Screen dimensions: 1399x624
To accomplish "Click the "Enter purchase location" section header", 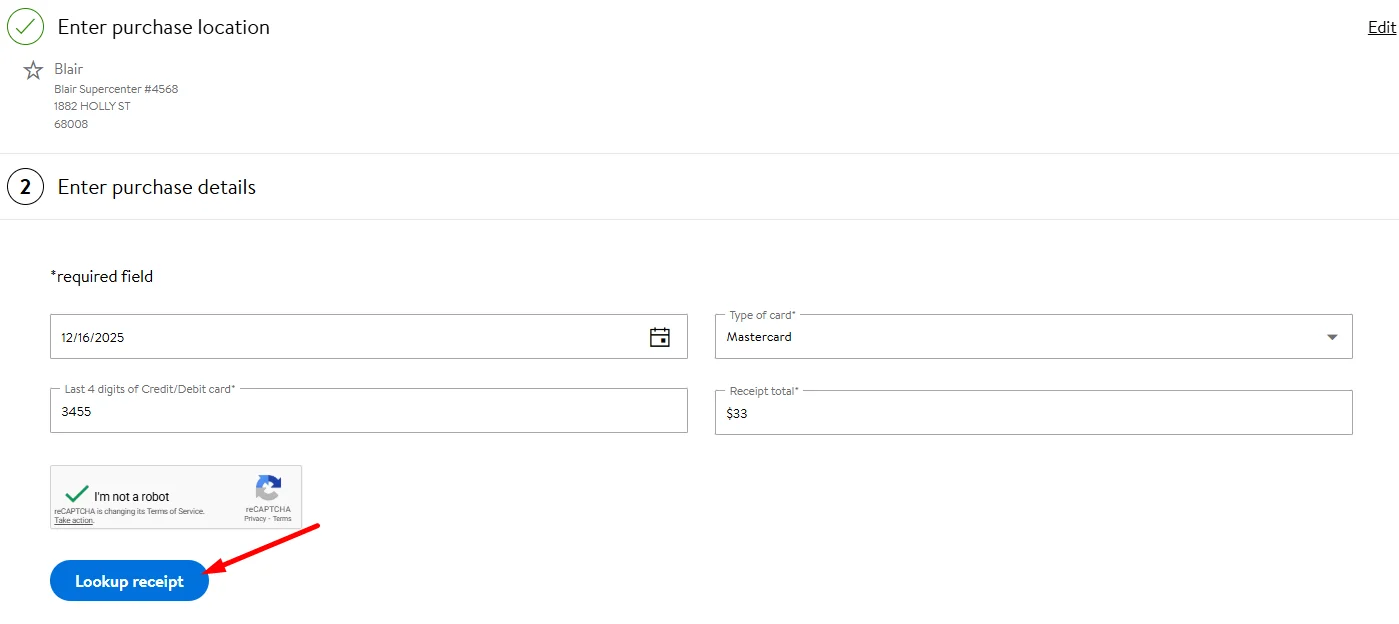I will [164, 27].
